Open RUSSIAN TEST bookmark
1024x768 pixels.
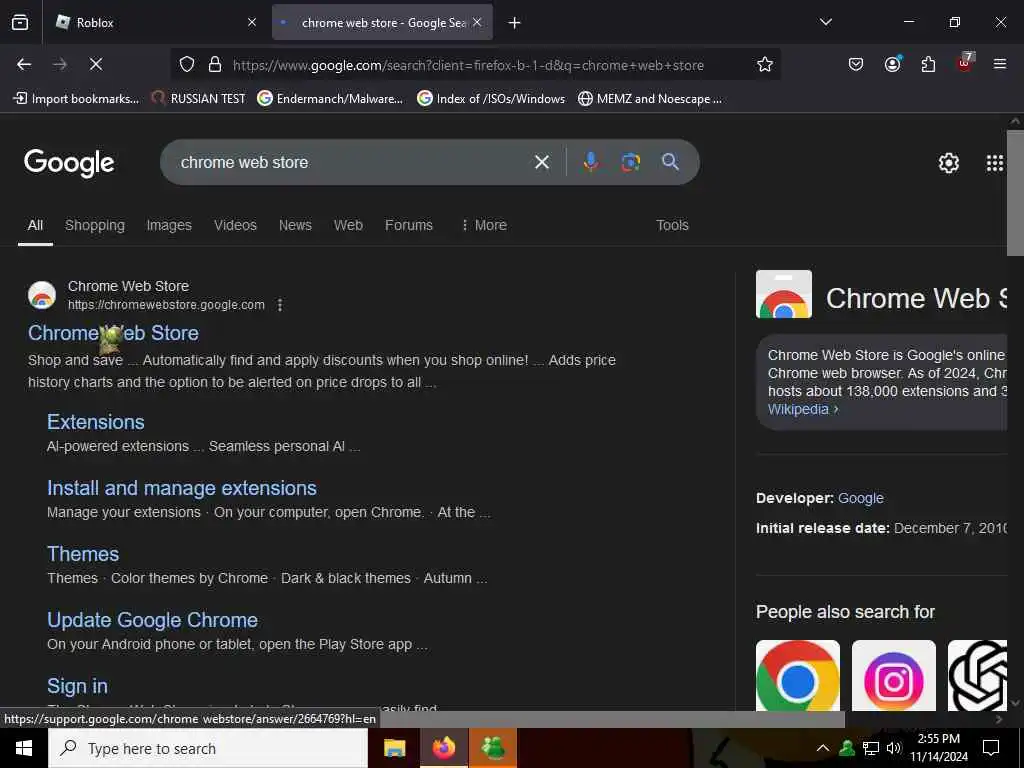click(x=198, y=99)
